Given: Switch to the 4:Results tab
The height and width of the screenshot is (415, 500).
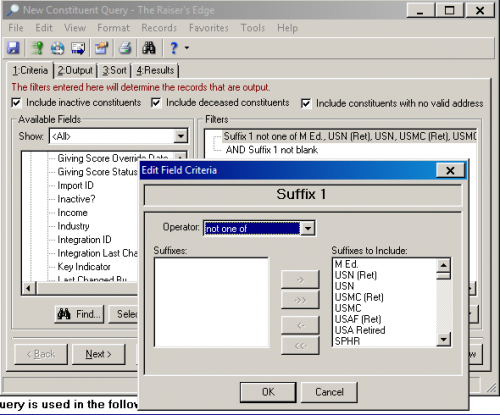Looking at the screenshot, I should [x=155, y=70].
